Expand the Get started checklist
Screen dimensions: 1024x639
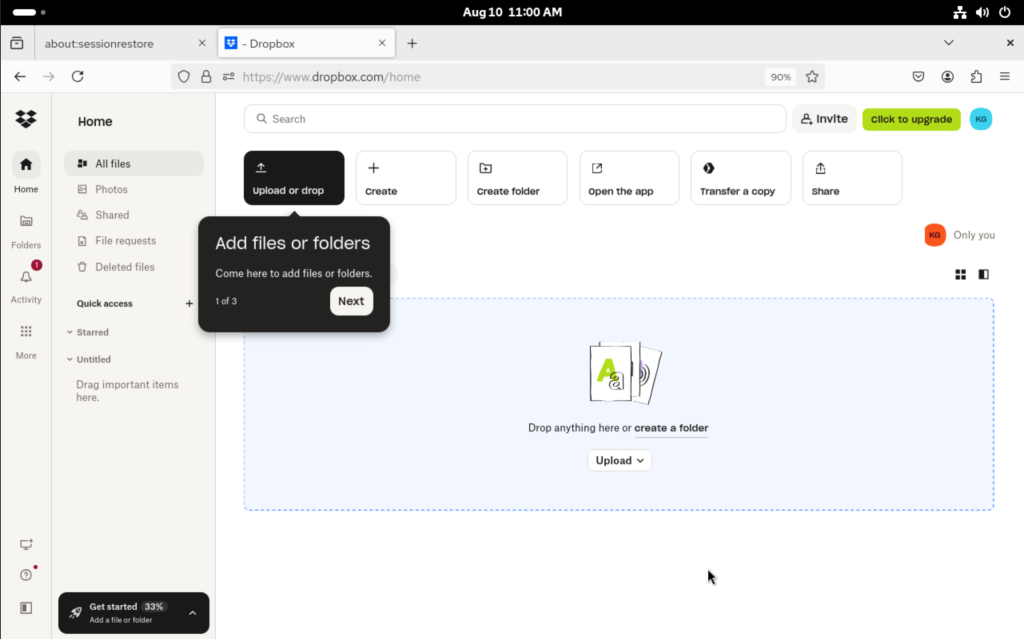(x=192, y=613)
